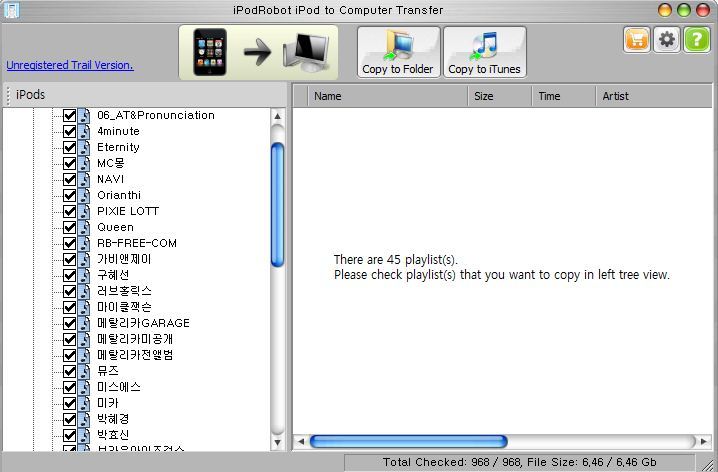
Task: Click the file list right scroll arrow
Action: [x=704, y=442]
